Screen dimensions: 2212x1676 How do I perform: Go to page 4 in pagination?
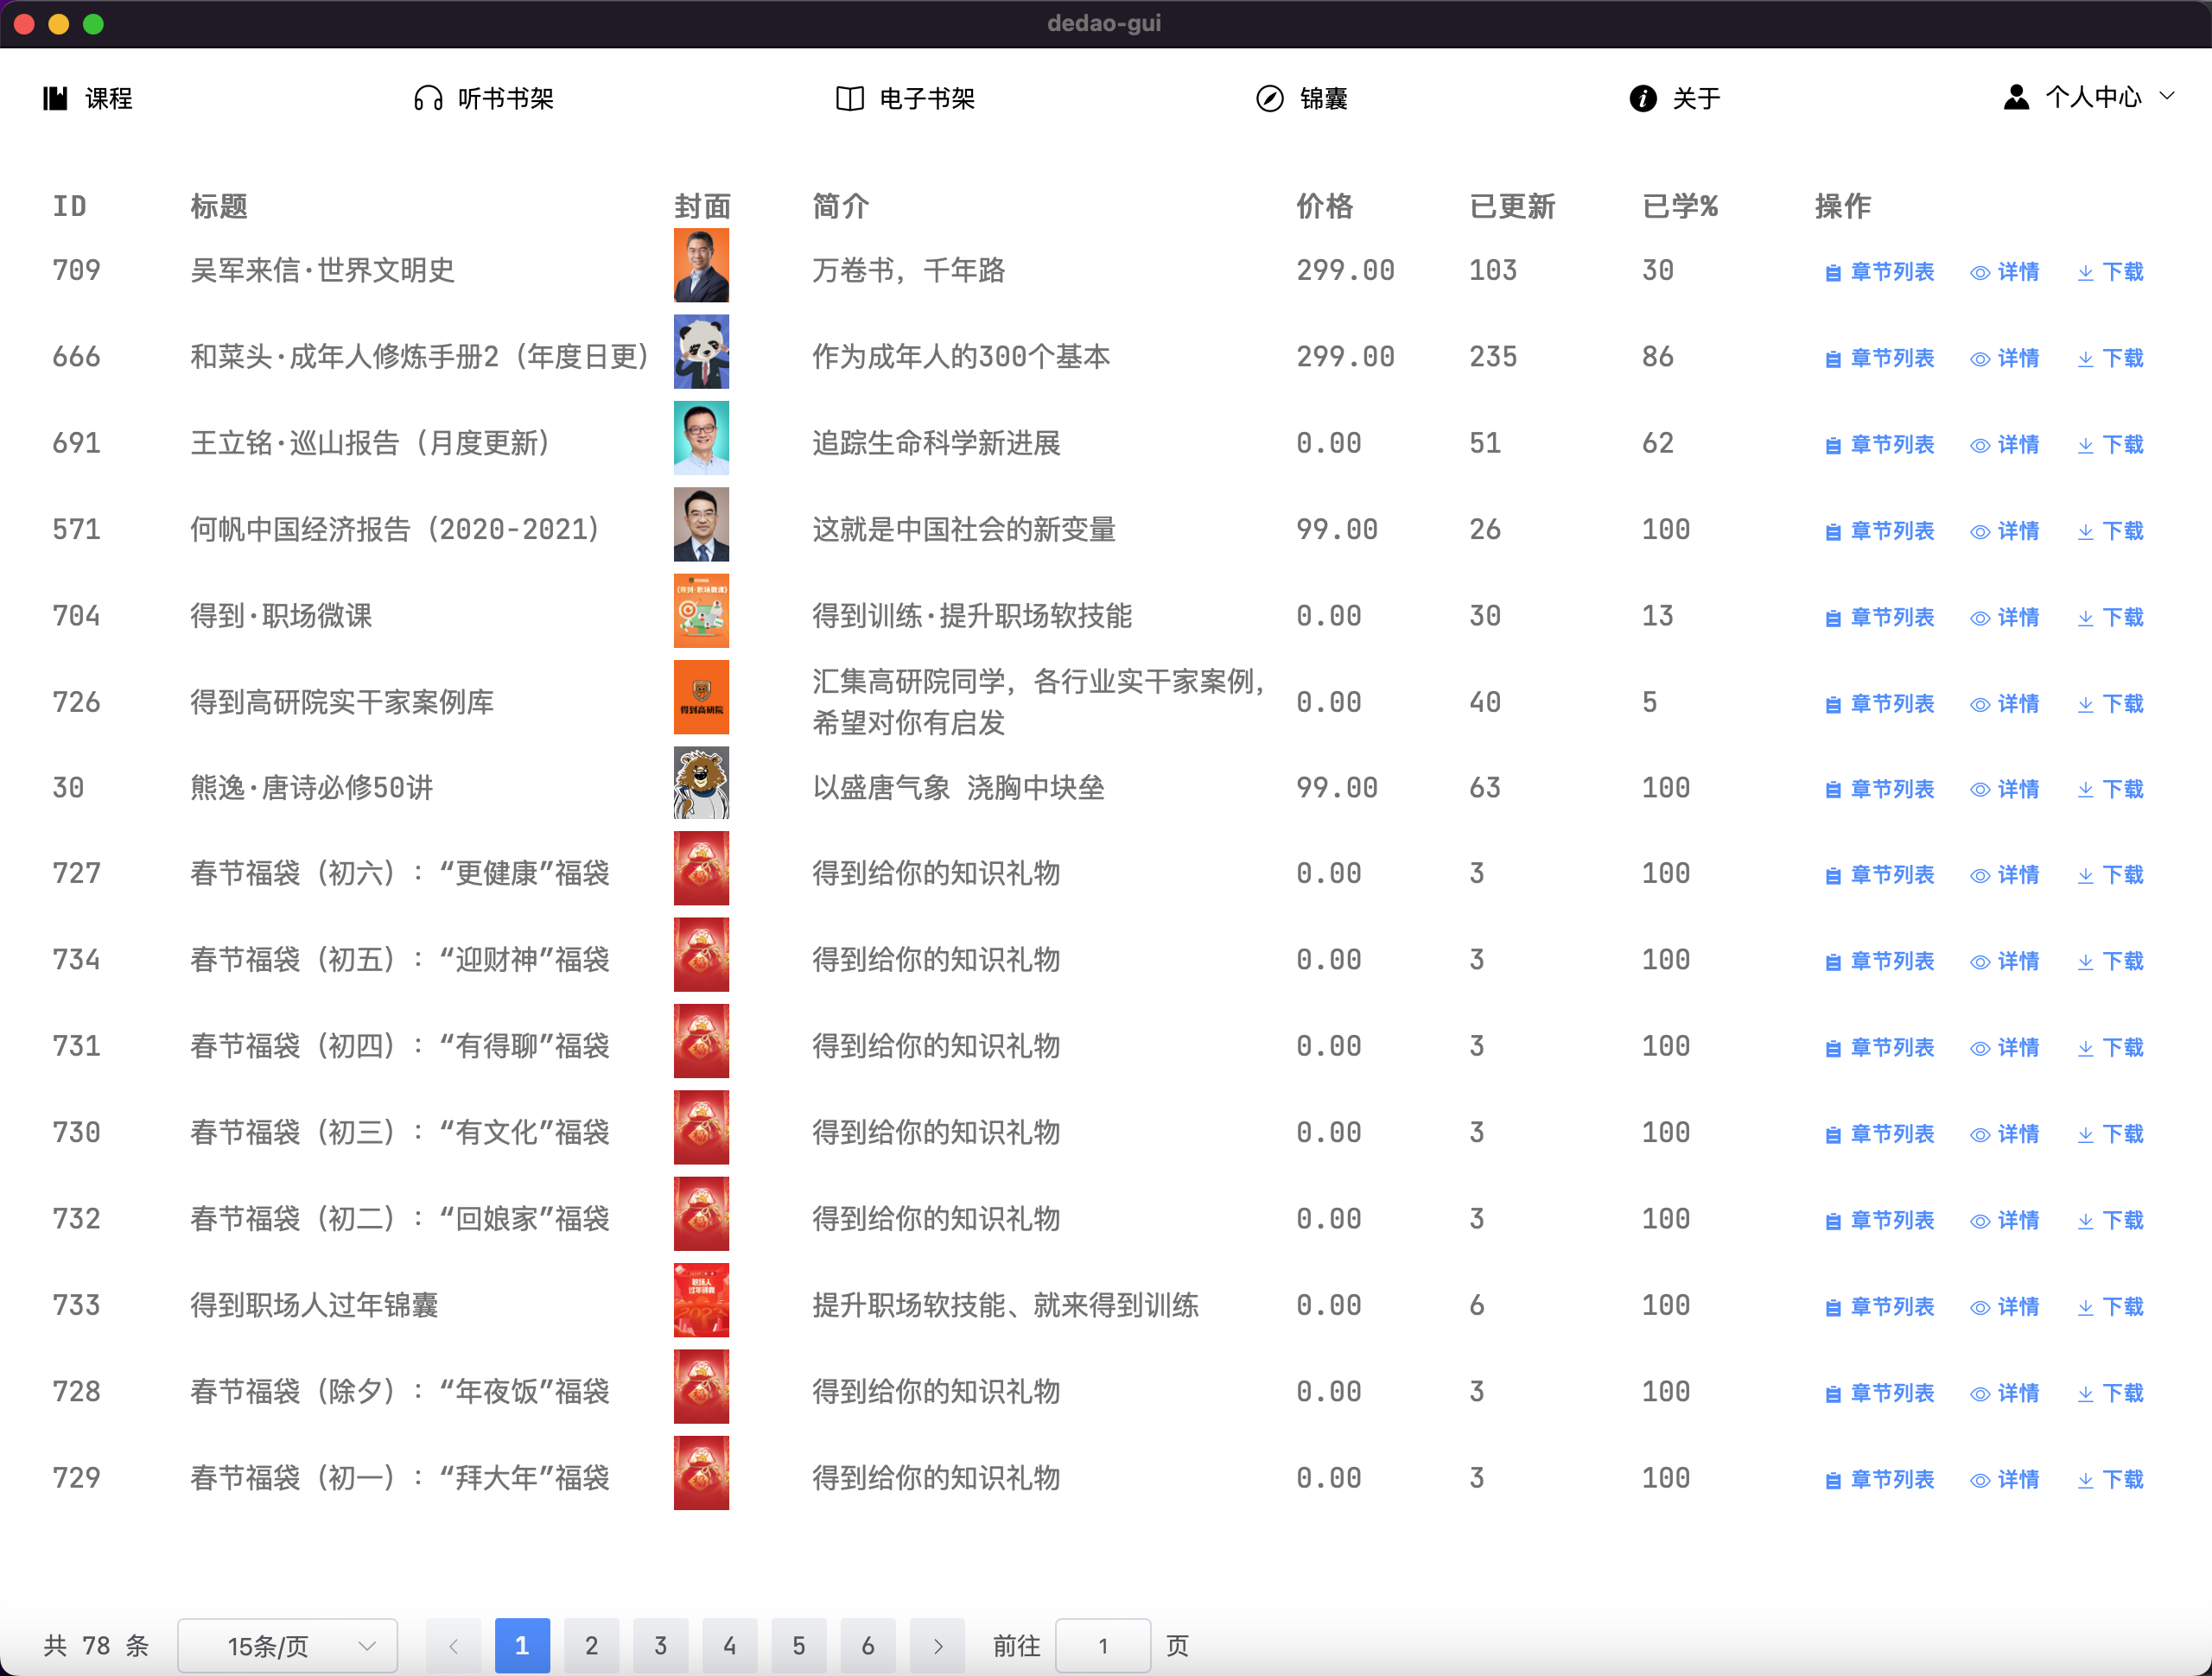pyautogui.click(x=729, y=1645)
